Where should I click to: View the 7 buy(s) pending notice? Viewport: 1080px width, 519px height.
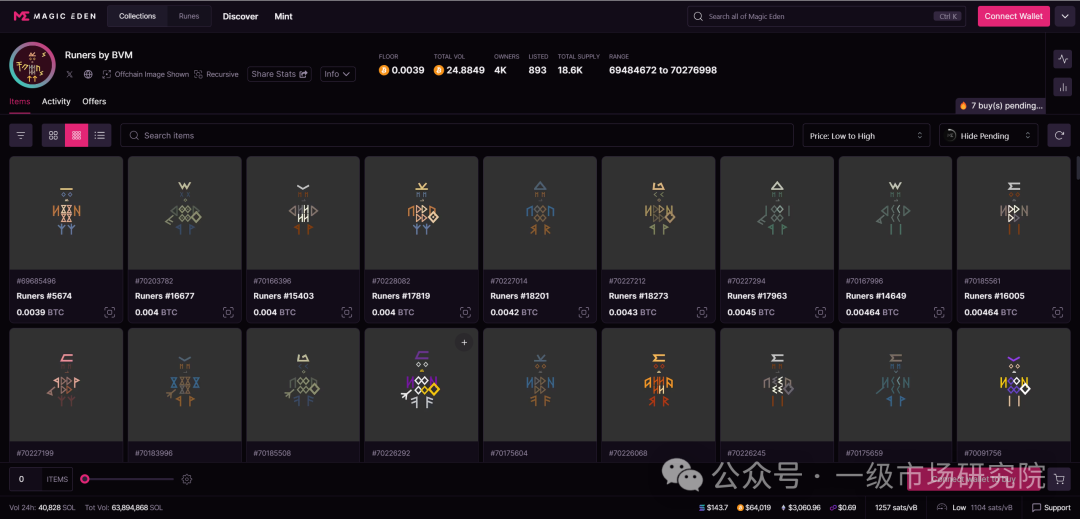tap(1001, 106)
